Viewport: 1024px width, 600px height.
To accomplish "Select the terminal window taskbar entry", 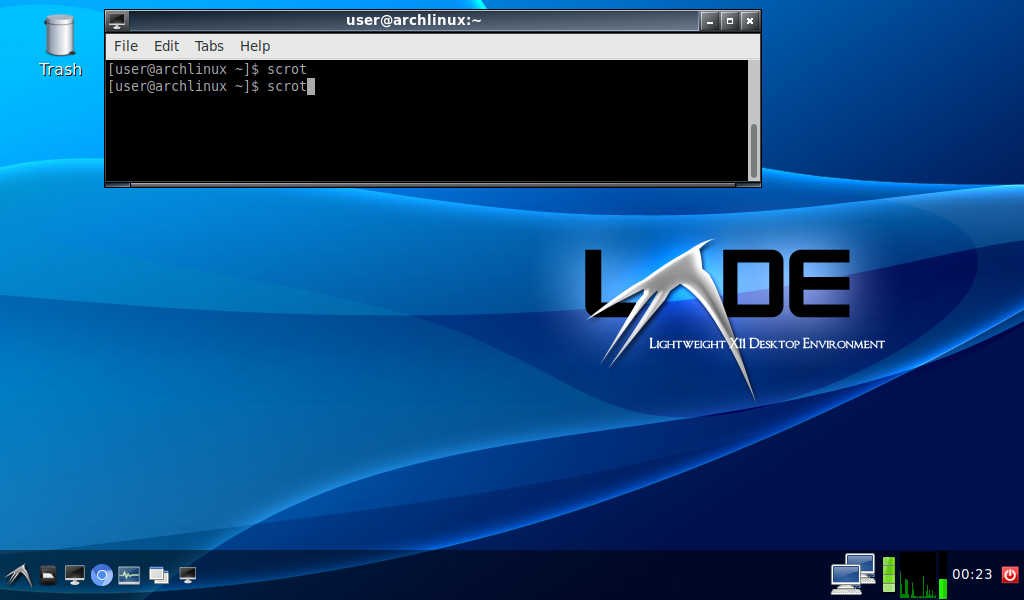I will click(x=187, y=575).
